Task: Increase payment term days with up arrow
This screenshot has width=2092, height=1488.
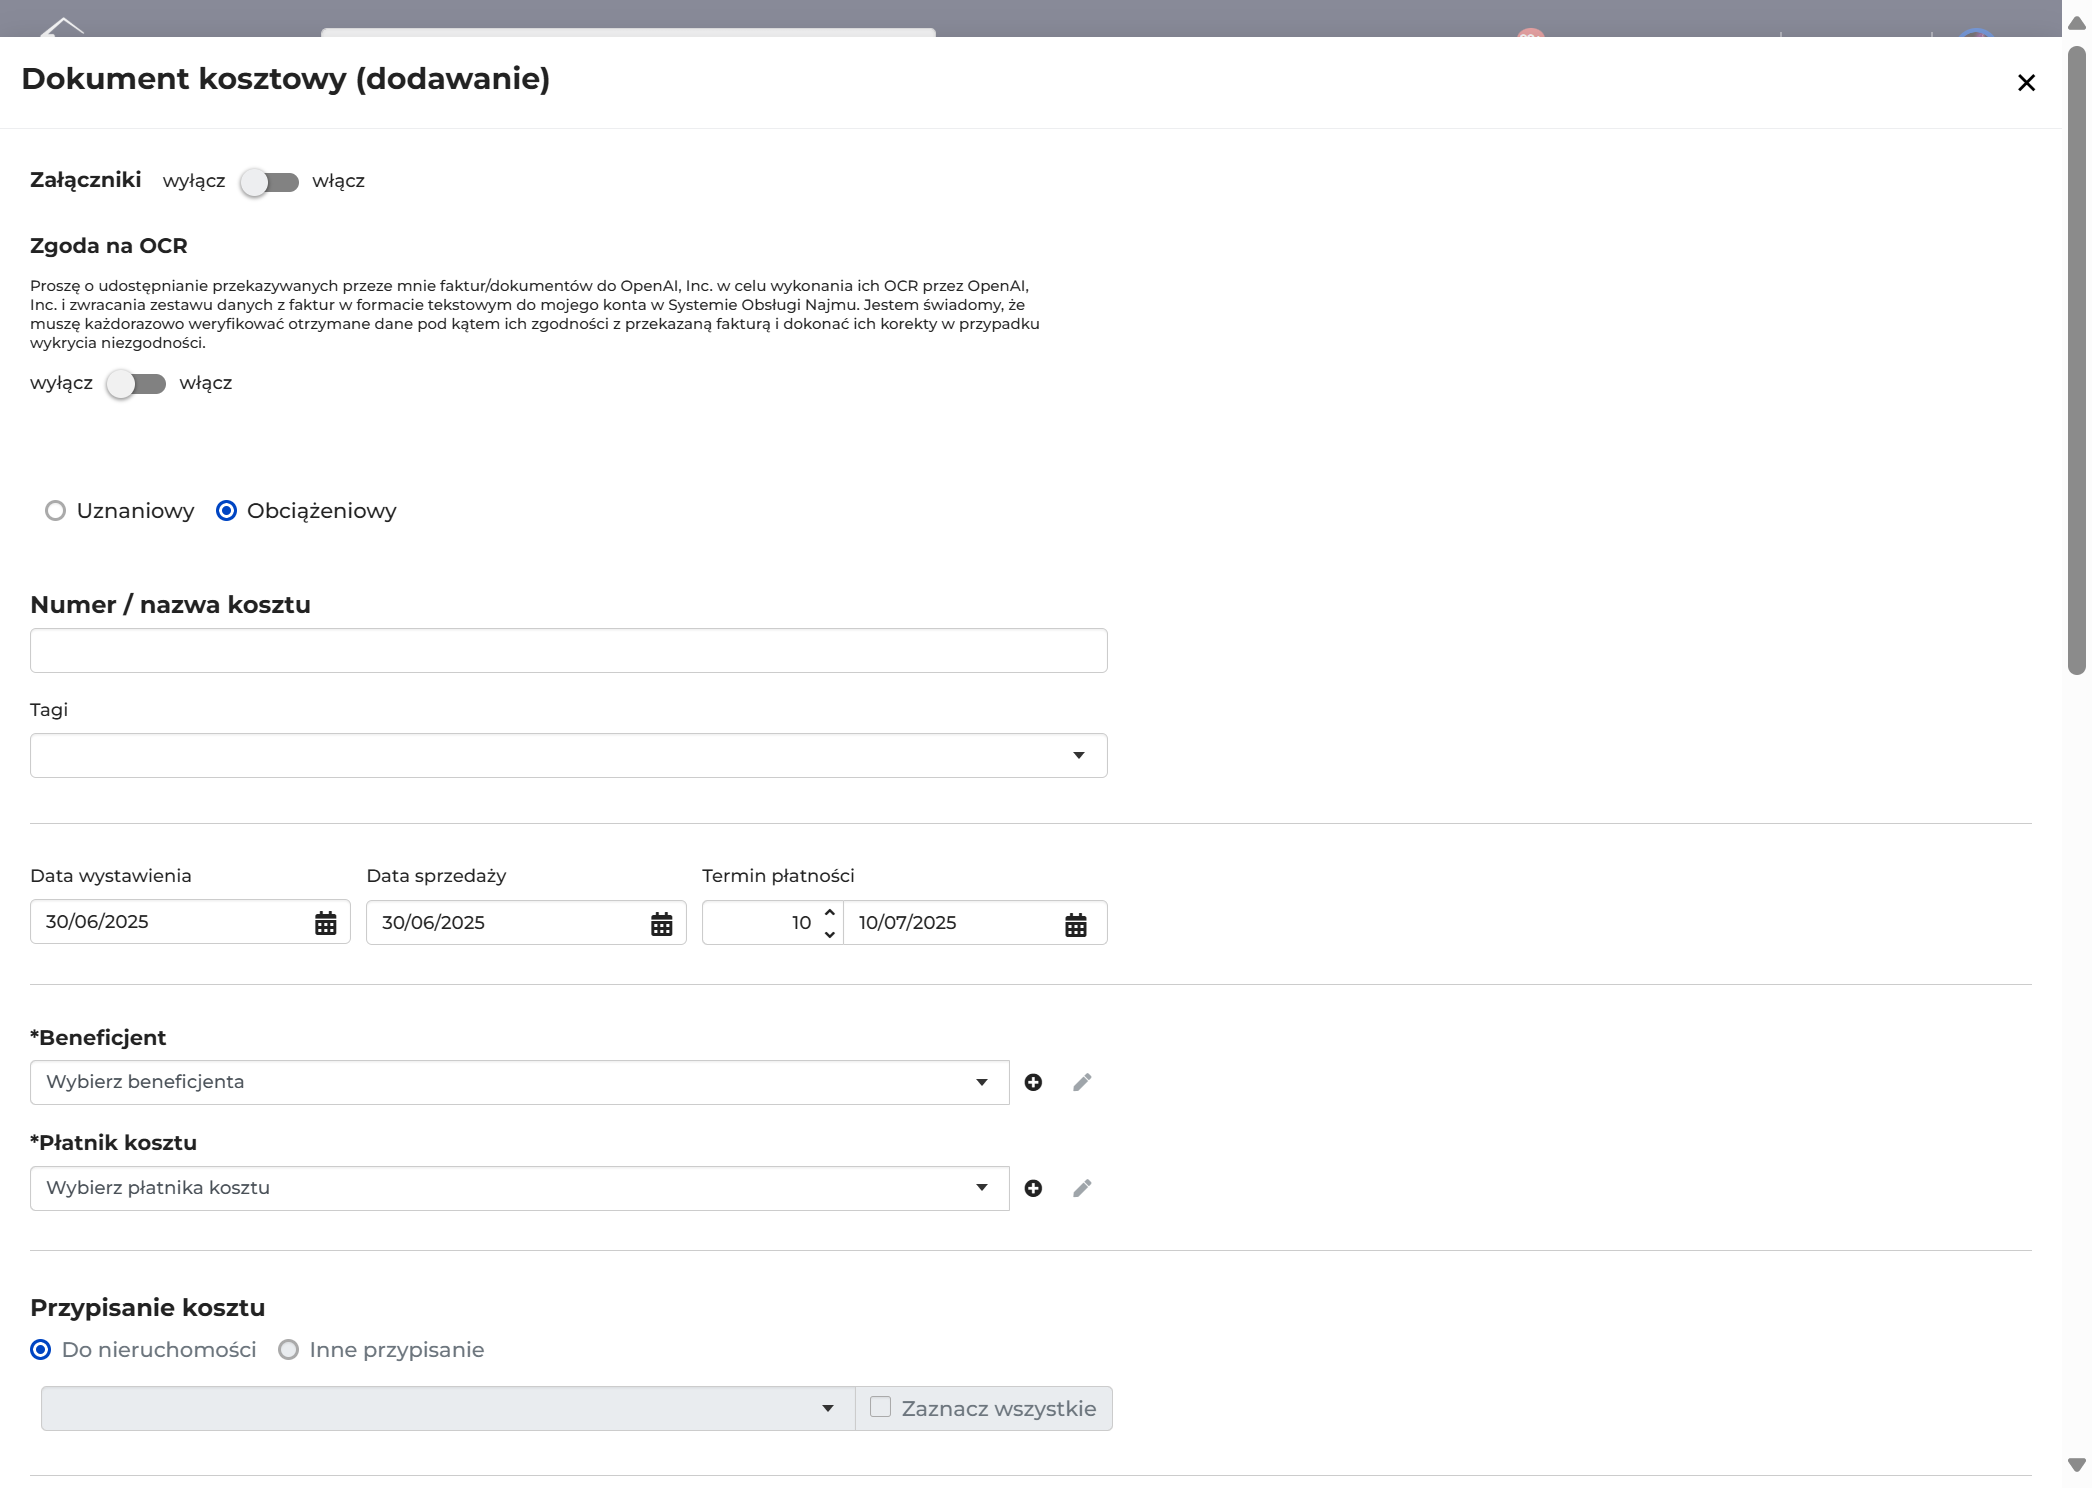Action: pyautogui.click(x=830, y=912)
